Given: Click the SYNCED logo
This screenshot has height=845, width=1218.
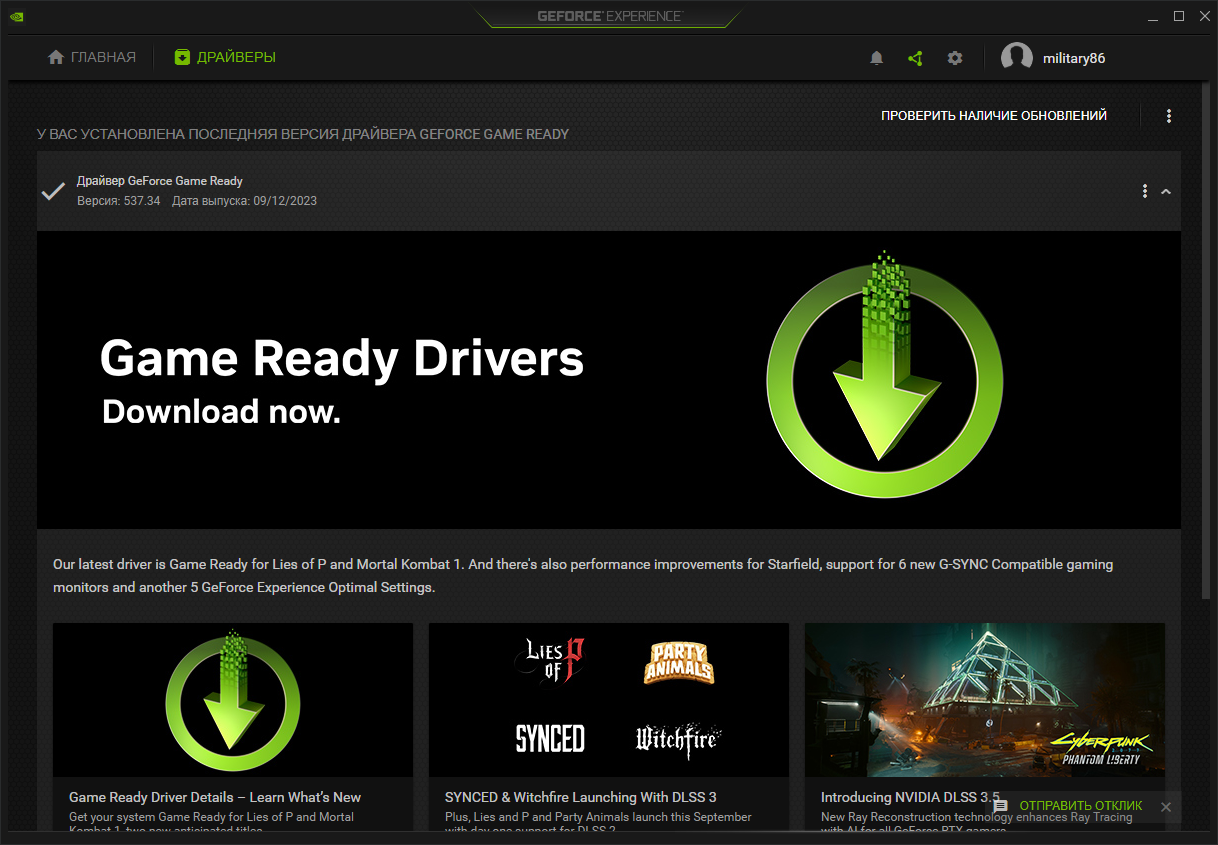Looking at the screenshot, I should (550, 739).
